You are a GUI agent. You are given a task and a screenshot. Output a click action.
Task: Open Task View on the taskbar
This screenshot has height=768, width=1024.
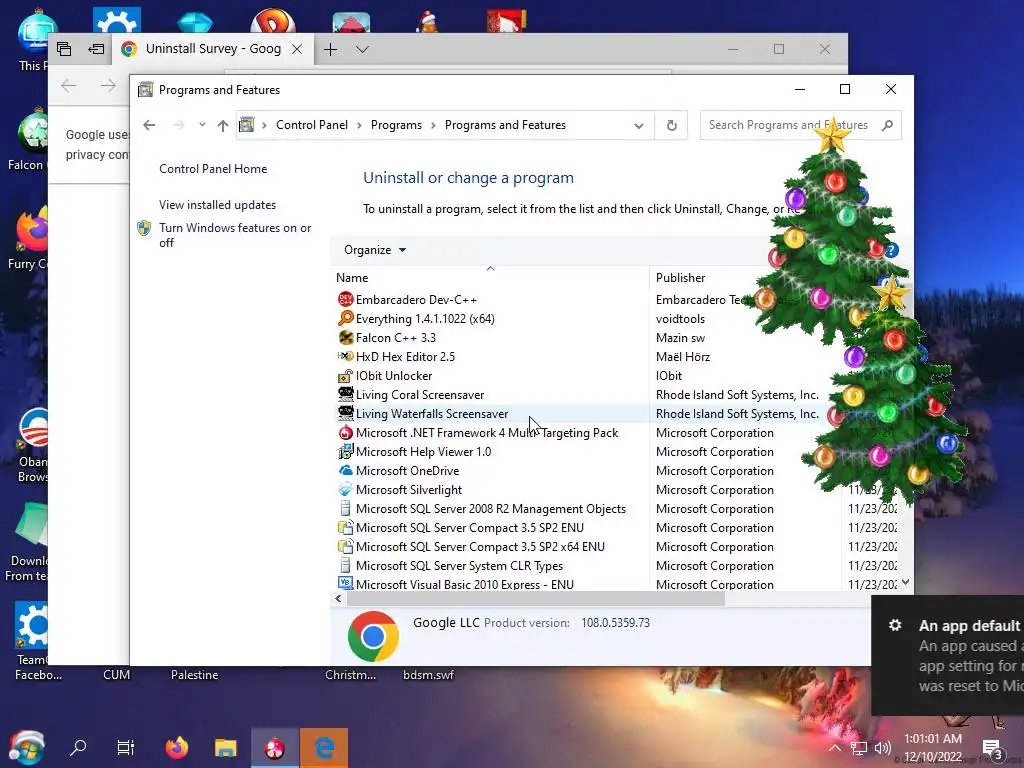[125, 748]
